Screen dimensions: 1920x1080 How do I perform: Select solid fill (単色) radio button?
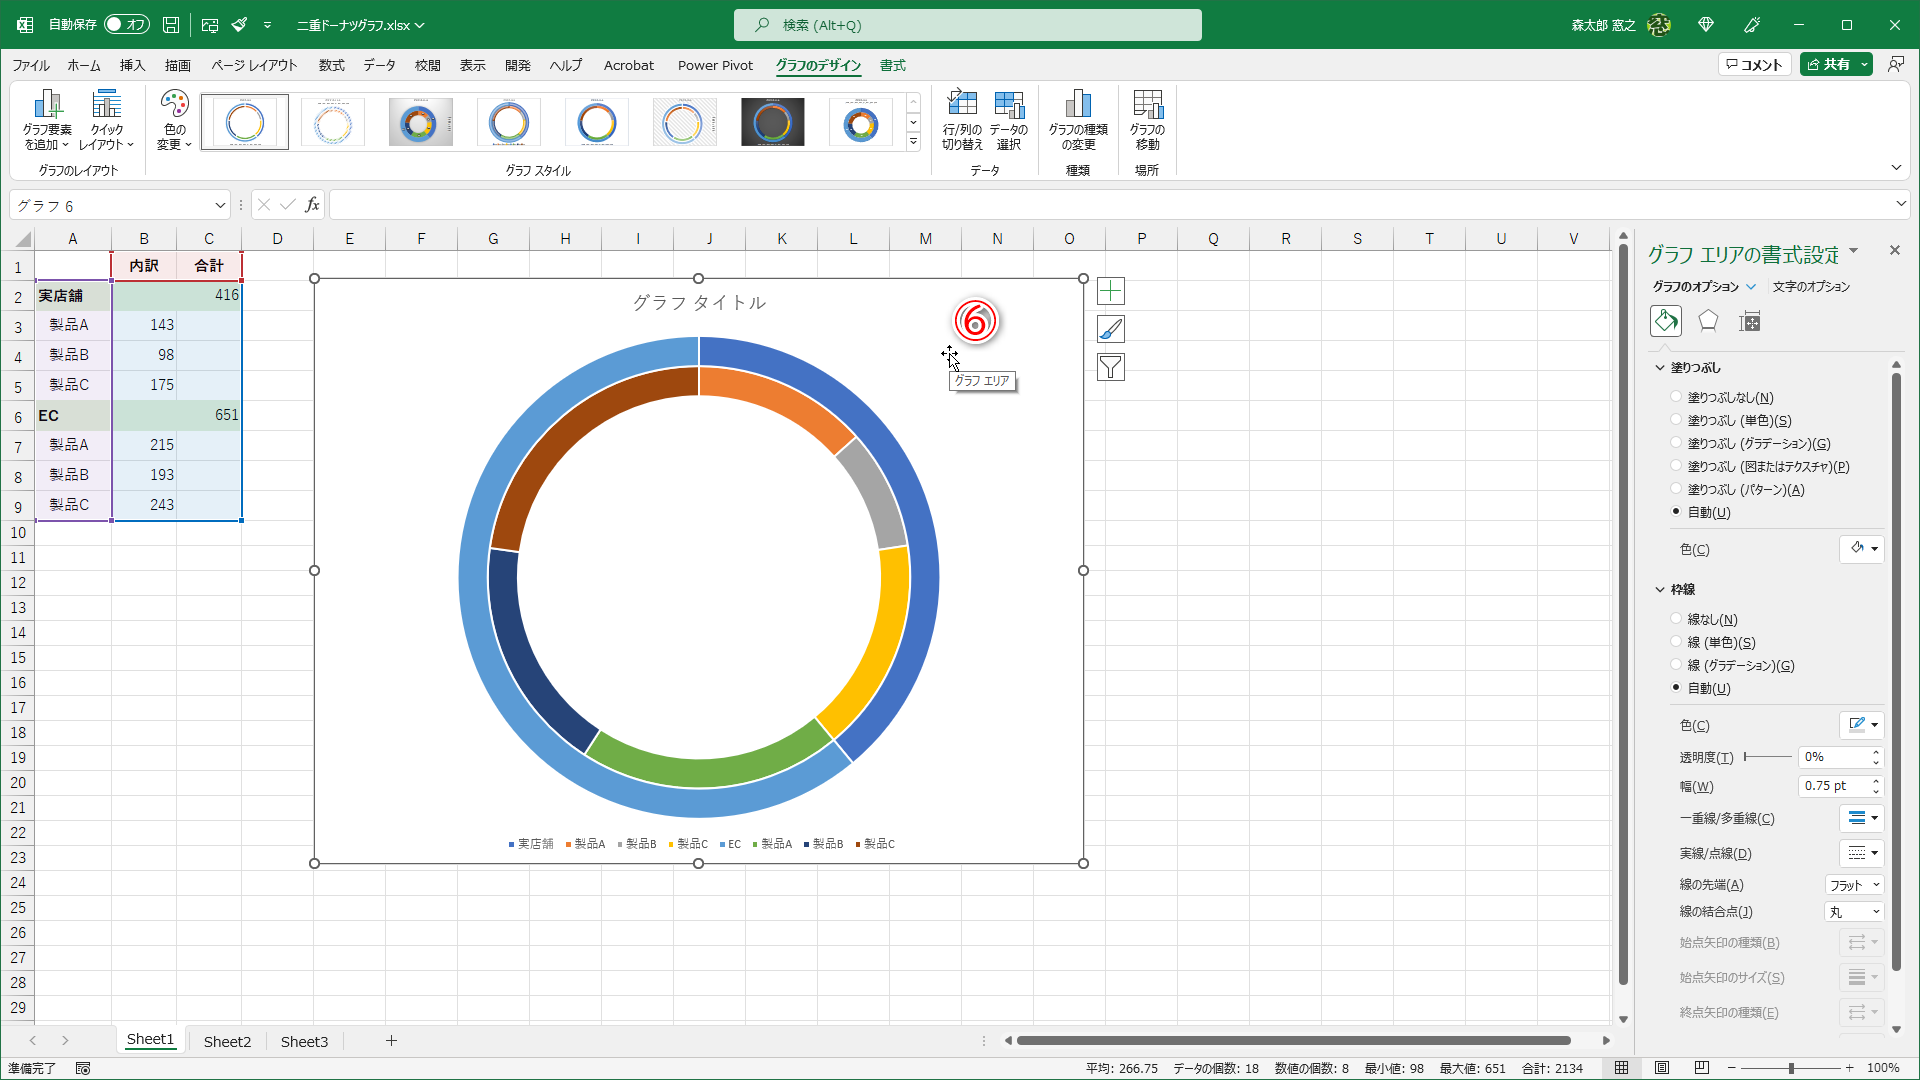[1676, 420]
